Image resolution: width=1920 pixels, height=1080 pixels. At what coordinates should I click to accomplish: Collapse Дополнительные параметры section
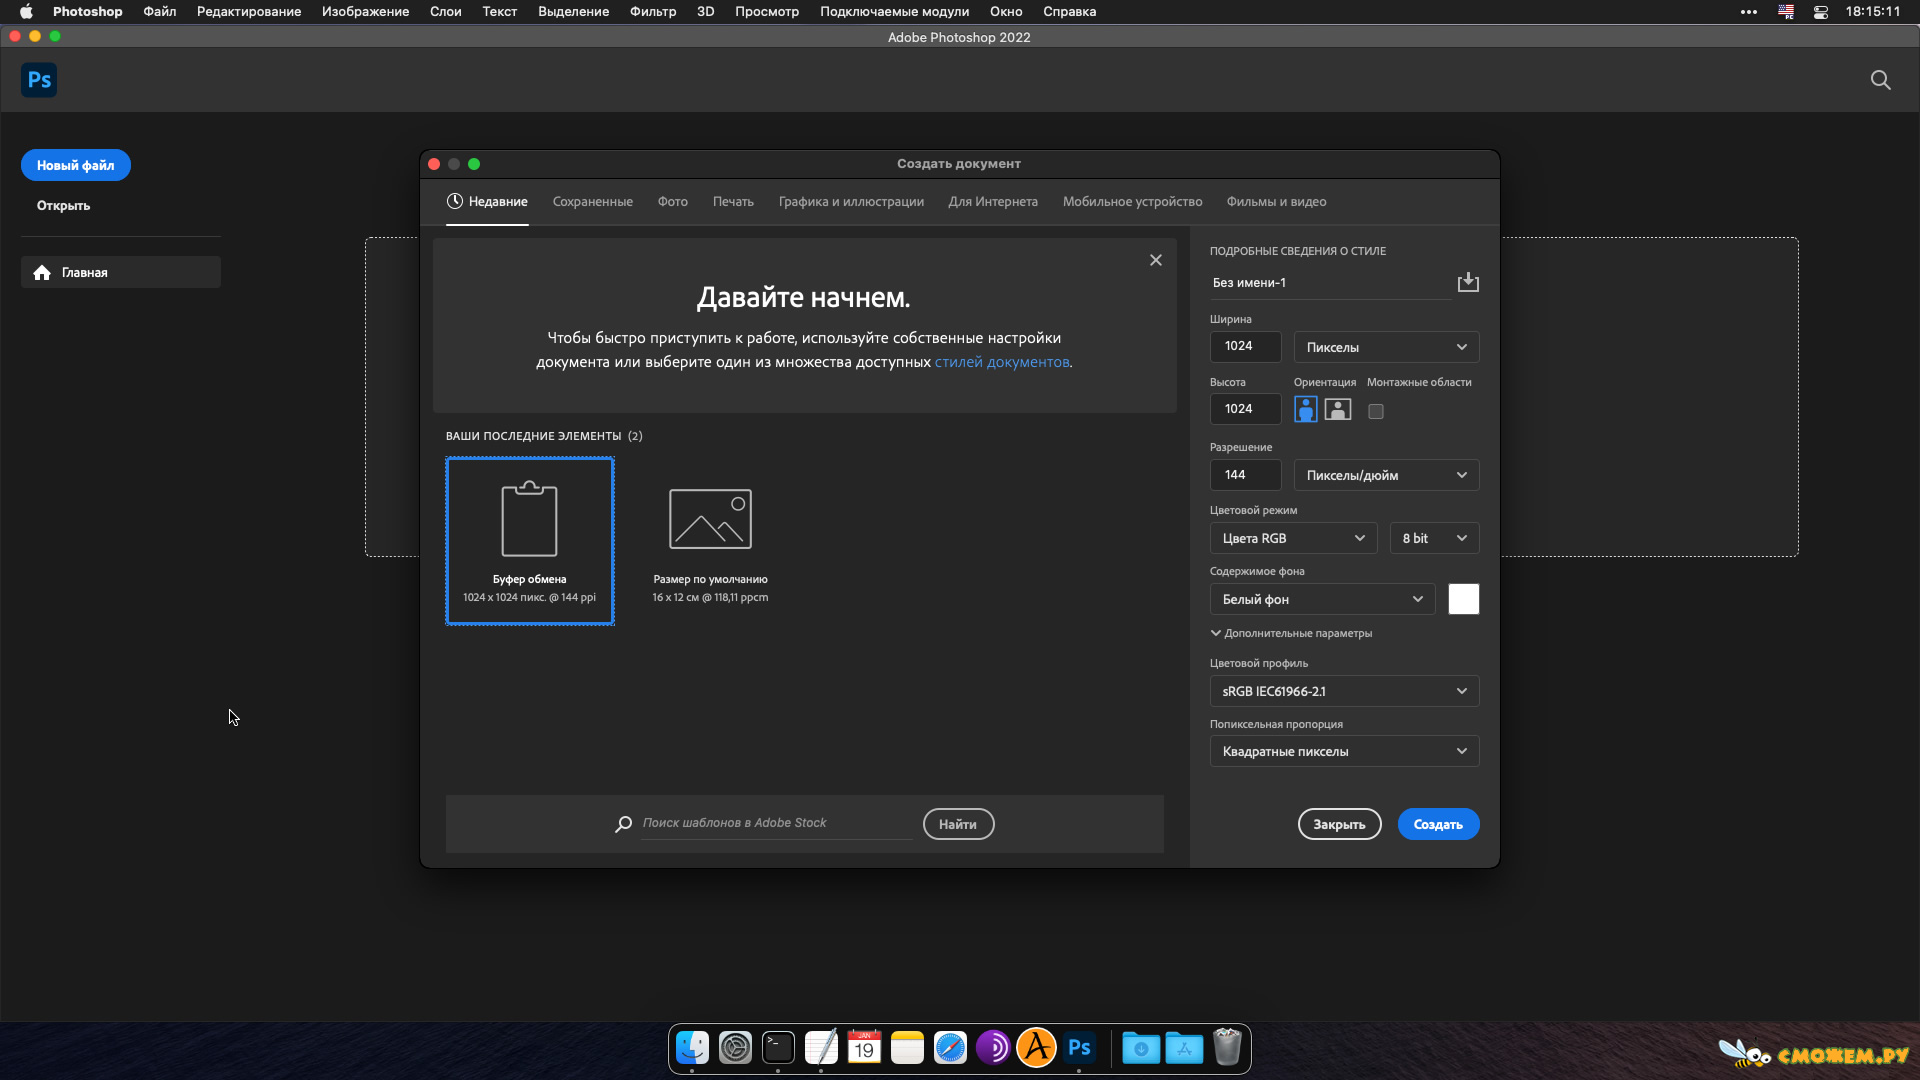click(1291, 633)
